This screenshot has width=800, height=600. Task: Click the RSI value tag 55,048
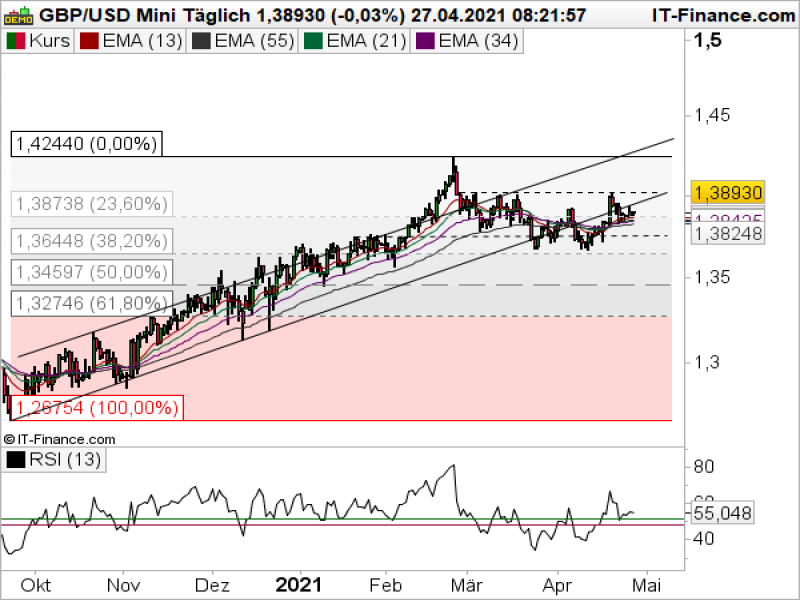pos(722,513)
